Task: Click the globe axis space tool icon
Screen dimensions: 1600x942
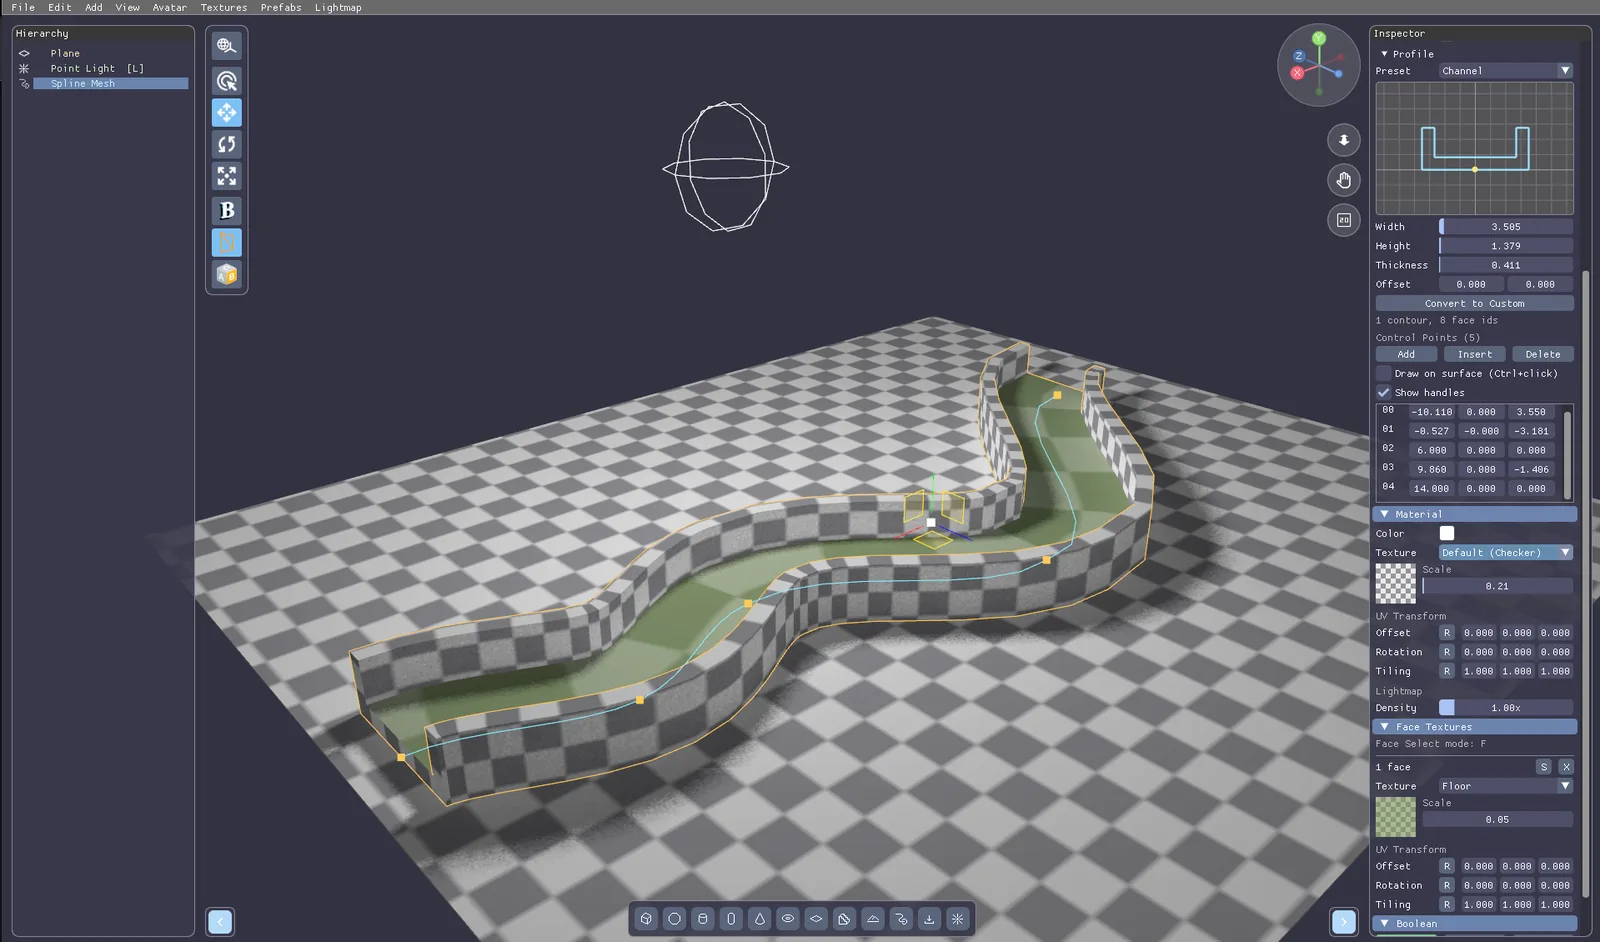Action: coord(227,46)
